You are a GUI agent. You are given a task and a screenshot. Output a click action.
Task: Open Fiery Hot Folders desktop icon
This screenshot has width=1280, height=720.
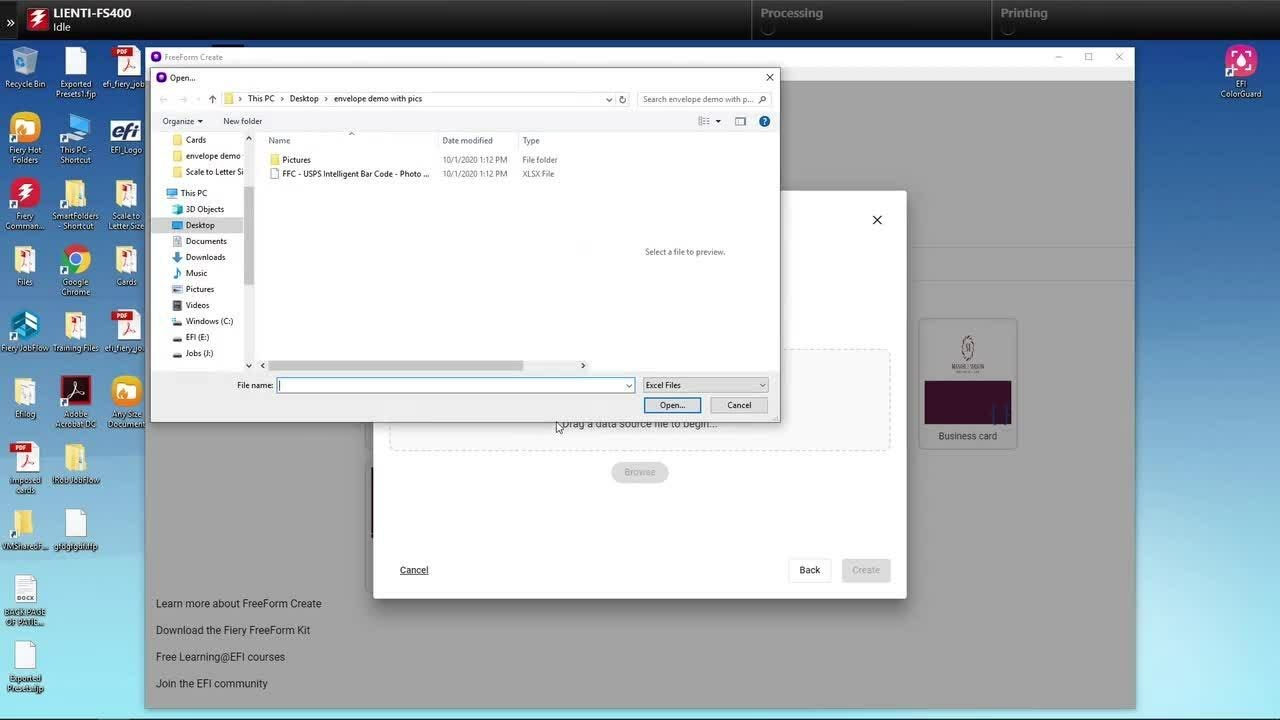(25, 138)
